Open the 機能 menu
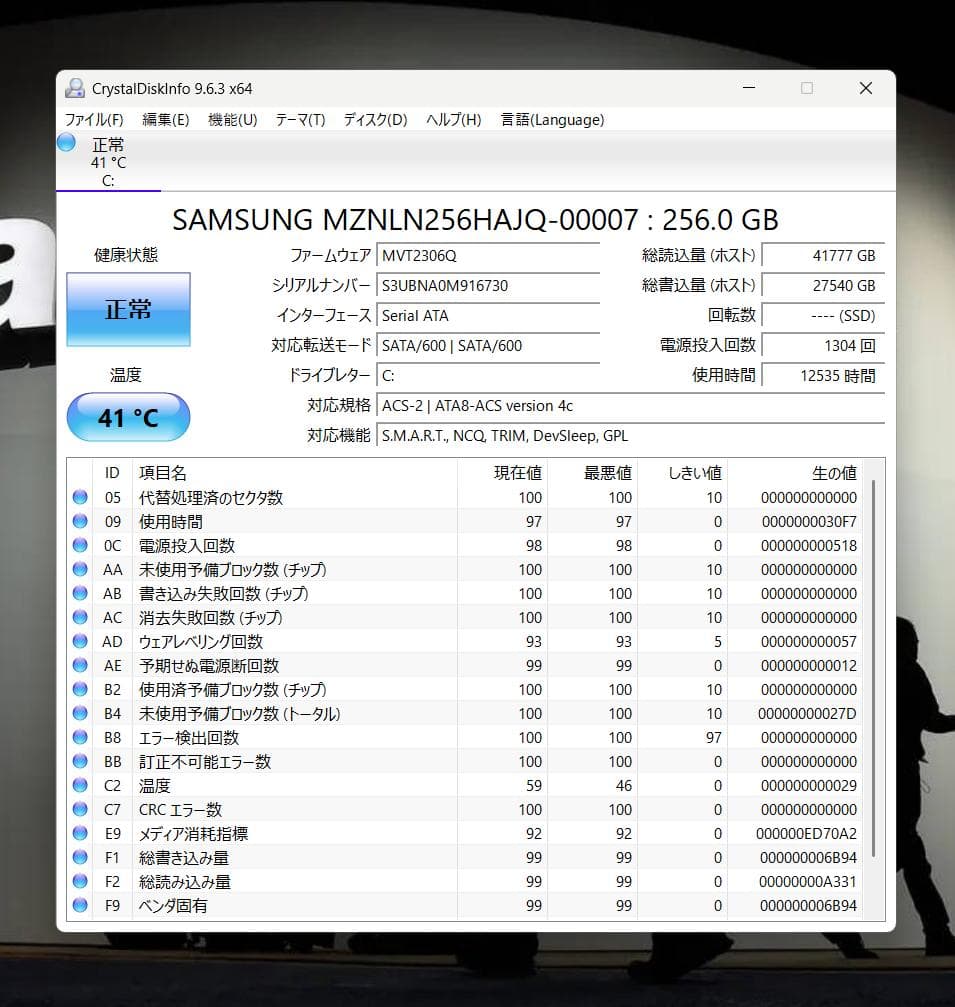The height and width of the screenshot is (1007, 955). click(232, 120)
